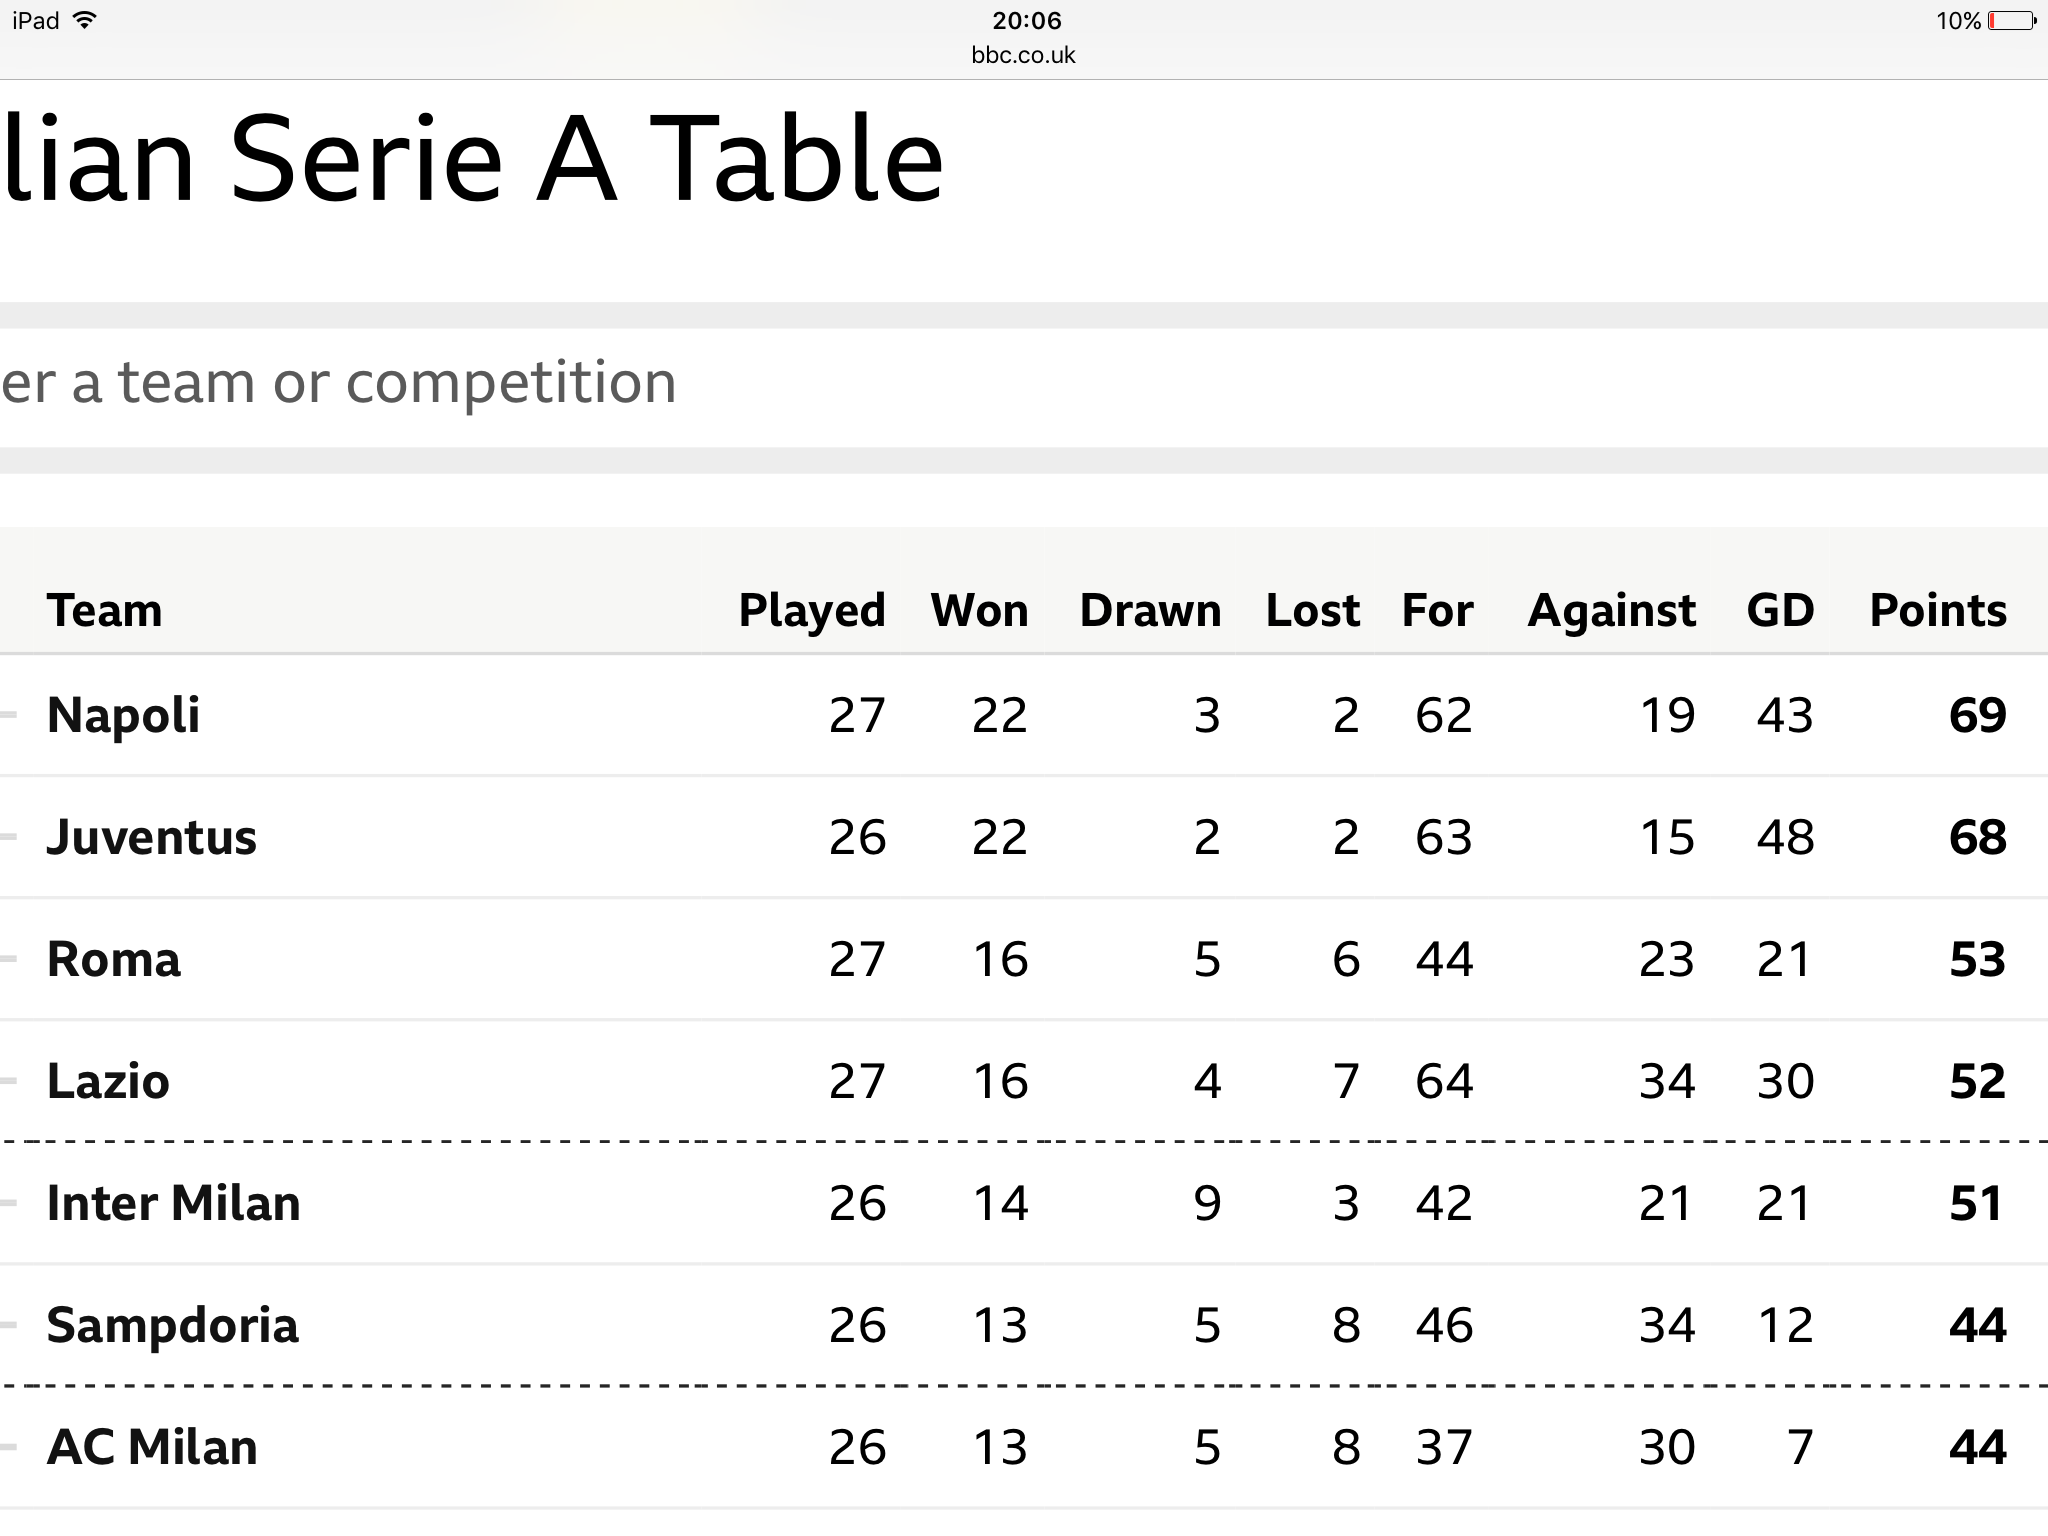Open the Lazio team link
The height and width of the screenshot is (1536, 2048).
108,1081
